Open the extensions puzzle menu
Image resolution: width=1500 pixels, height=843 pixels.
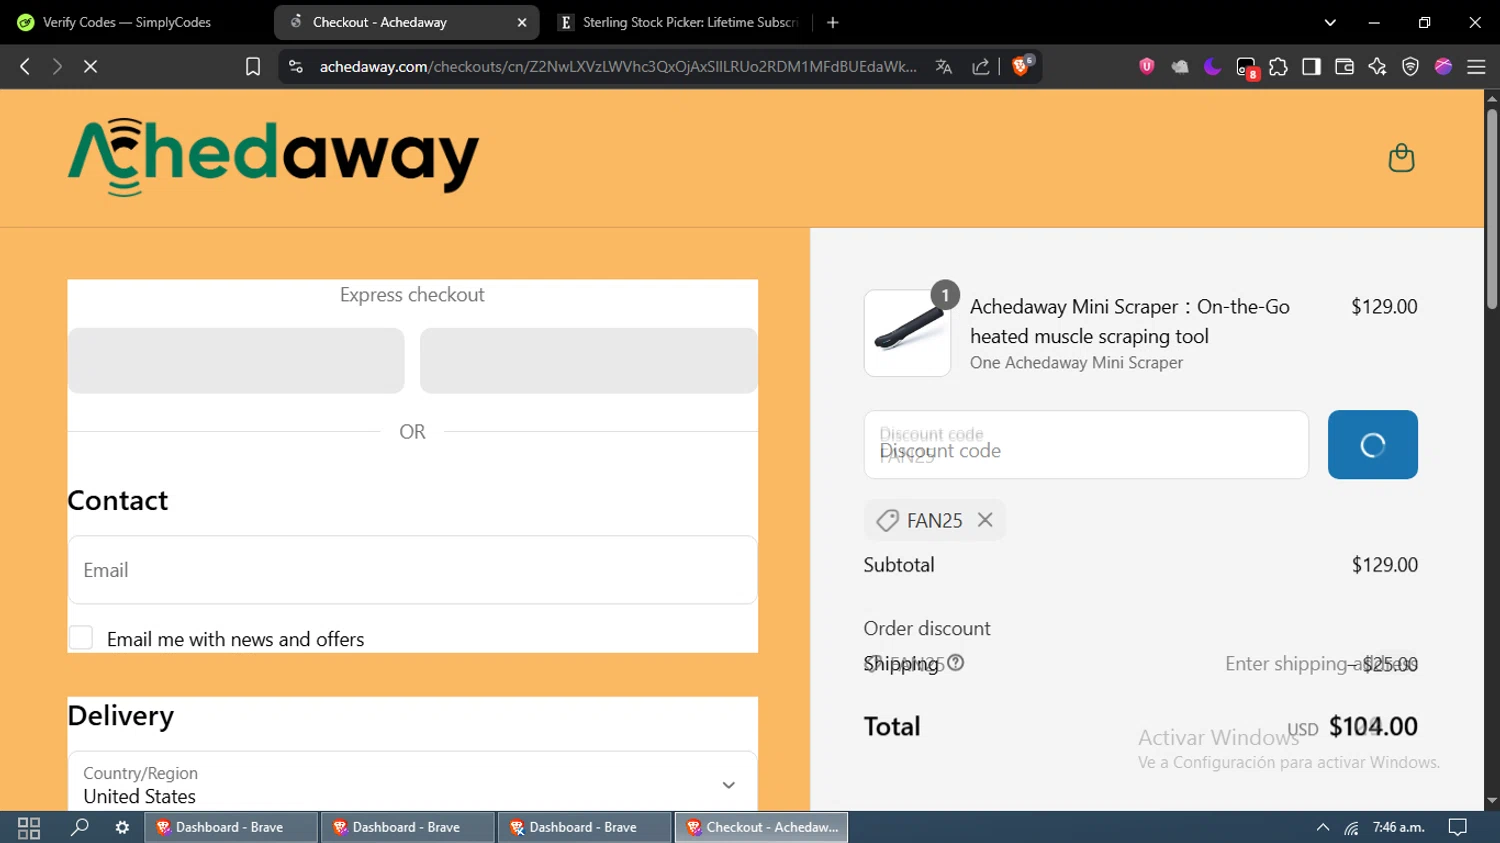click(1278, 66)
